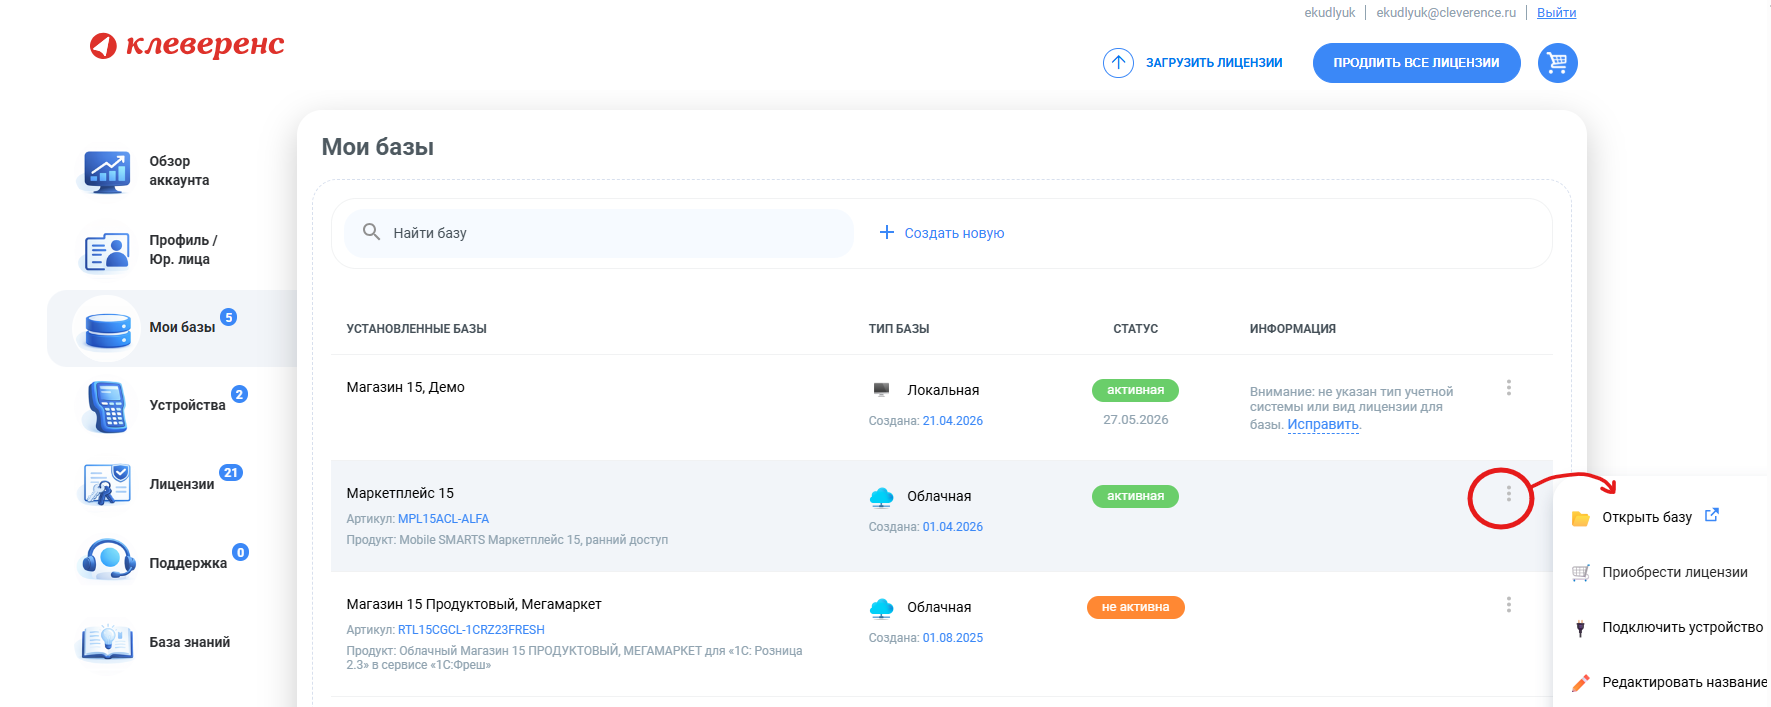Open the Обзор аккаунта monitor icon

(107, 171)
